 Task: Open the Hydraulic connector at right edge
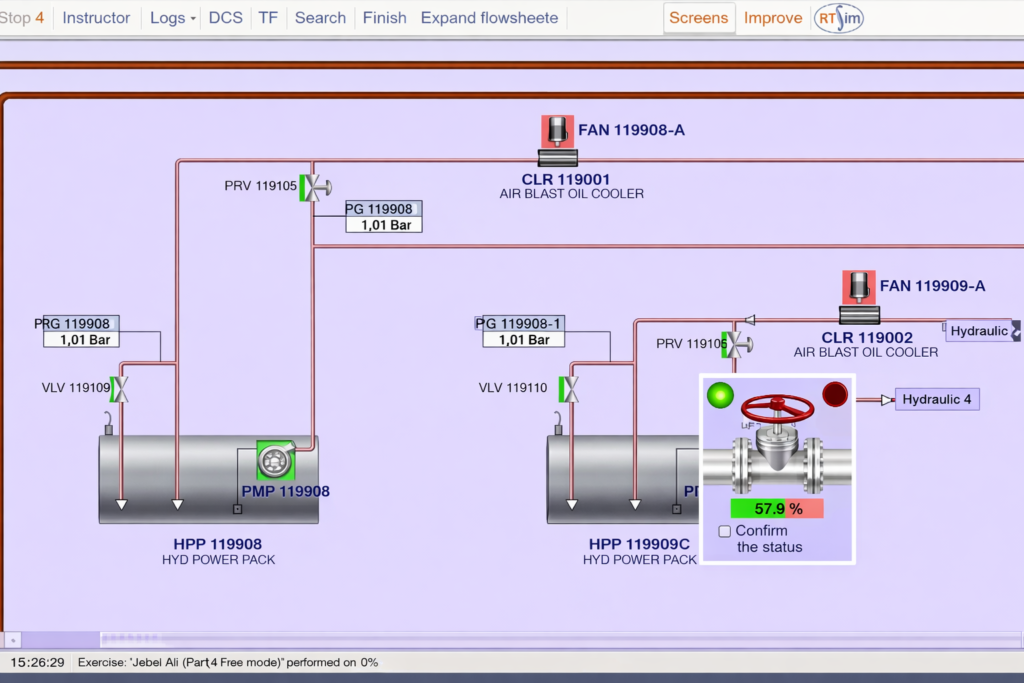[x=981, y=331]
